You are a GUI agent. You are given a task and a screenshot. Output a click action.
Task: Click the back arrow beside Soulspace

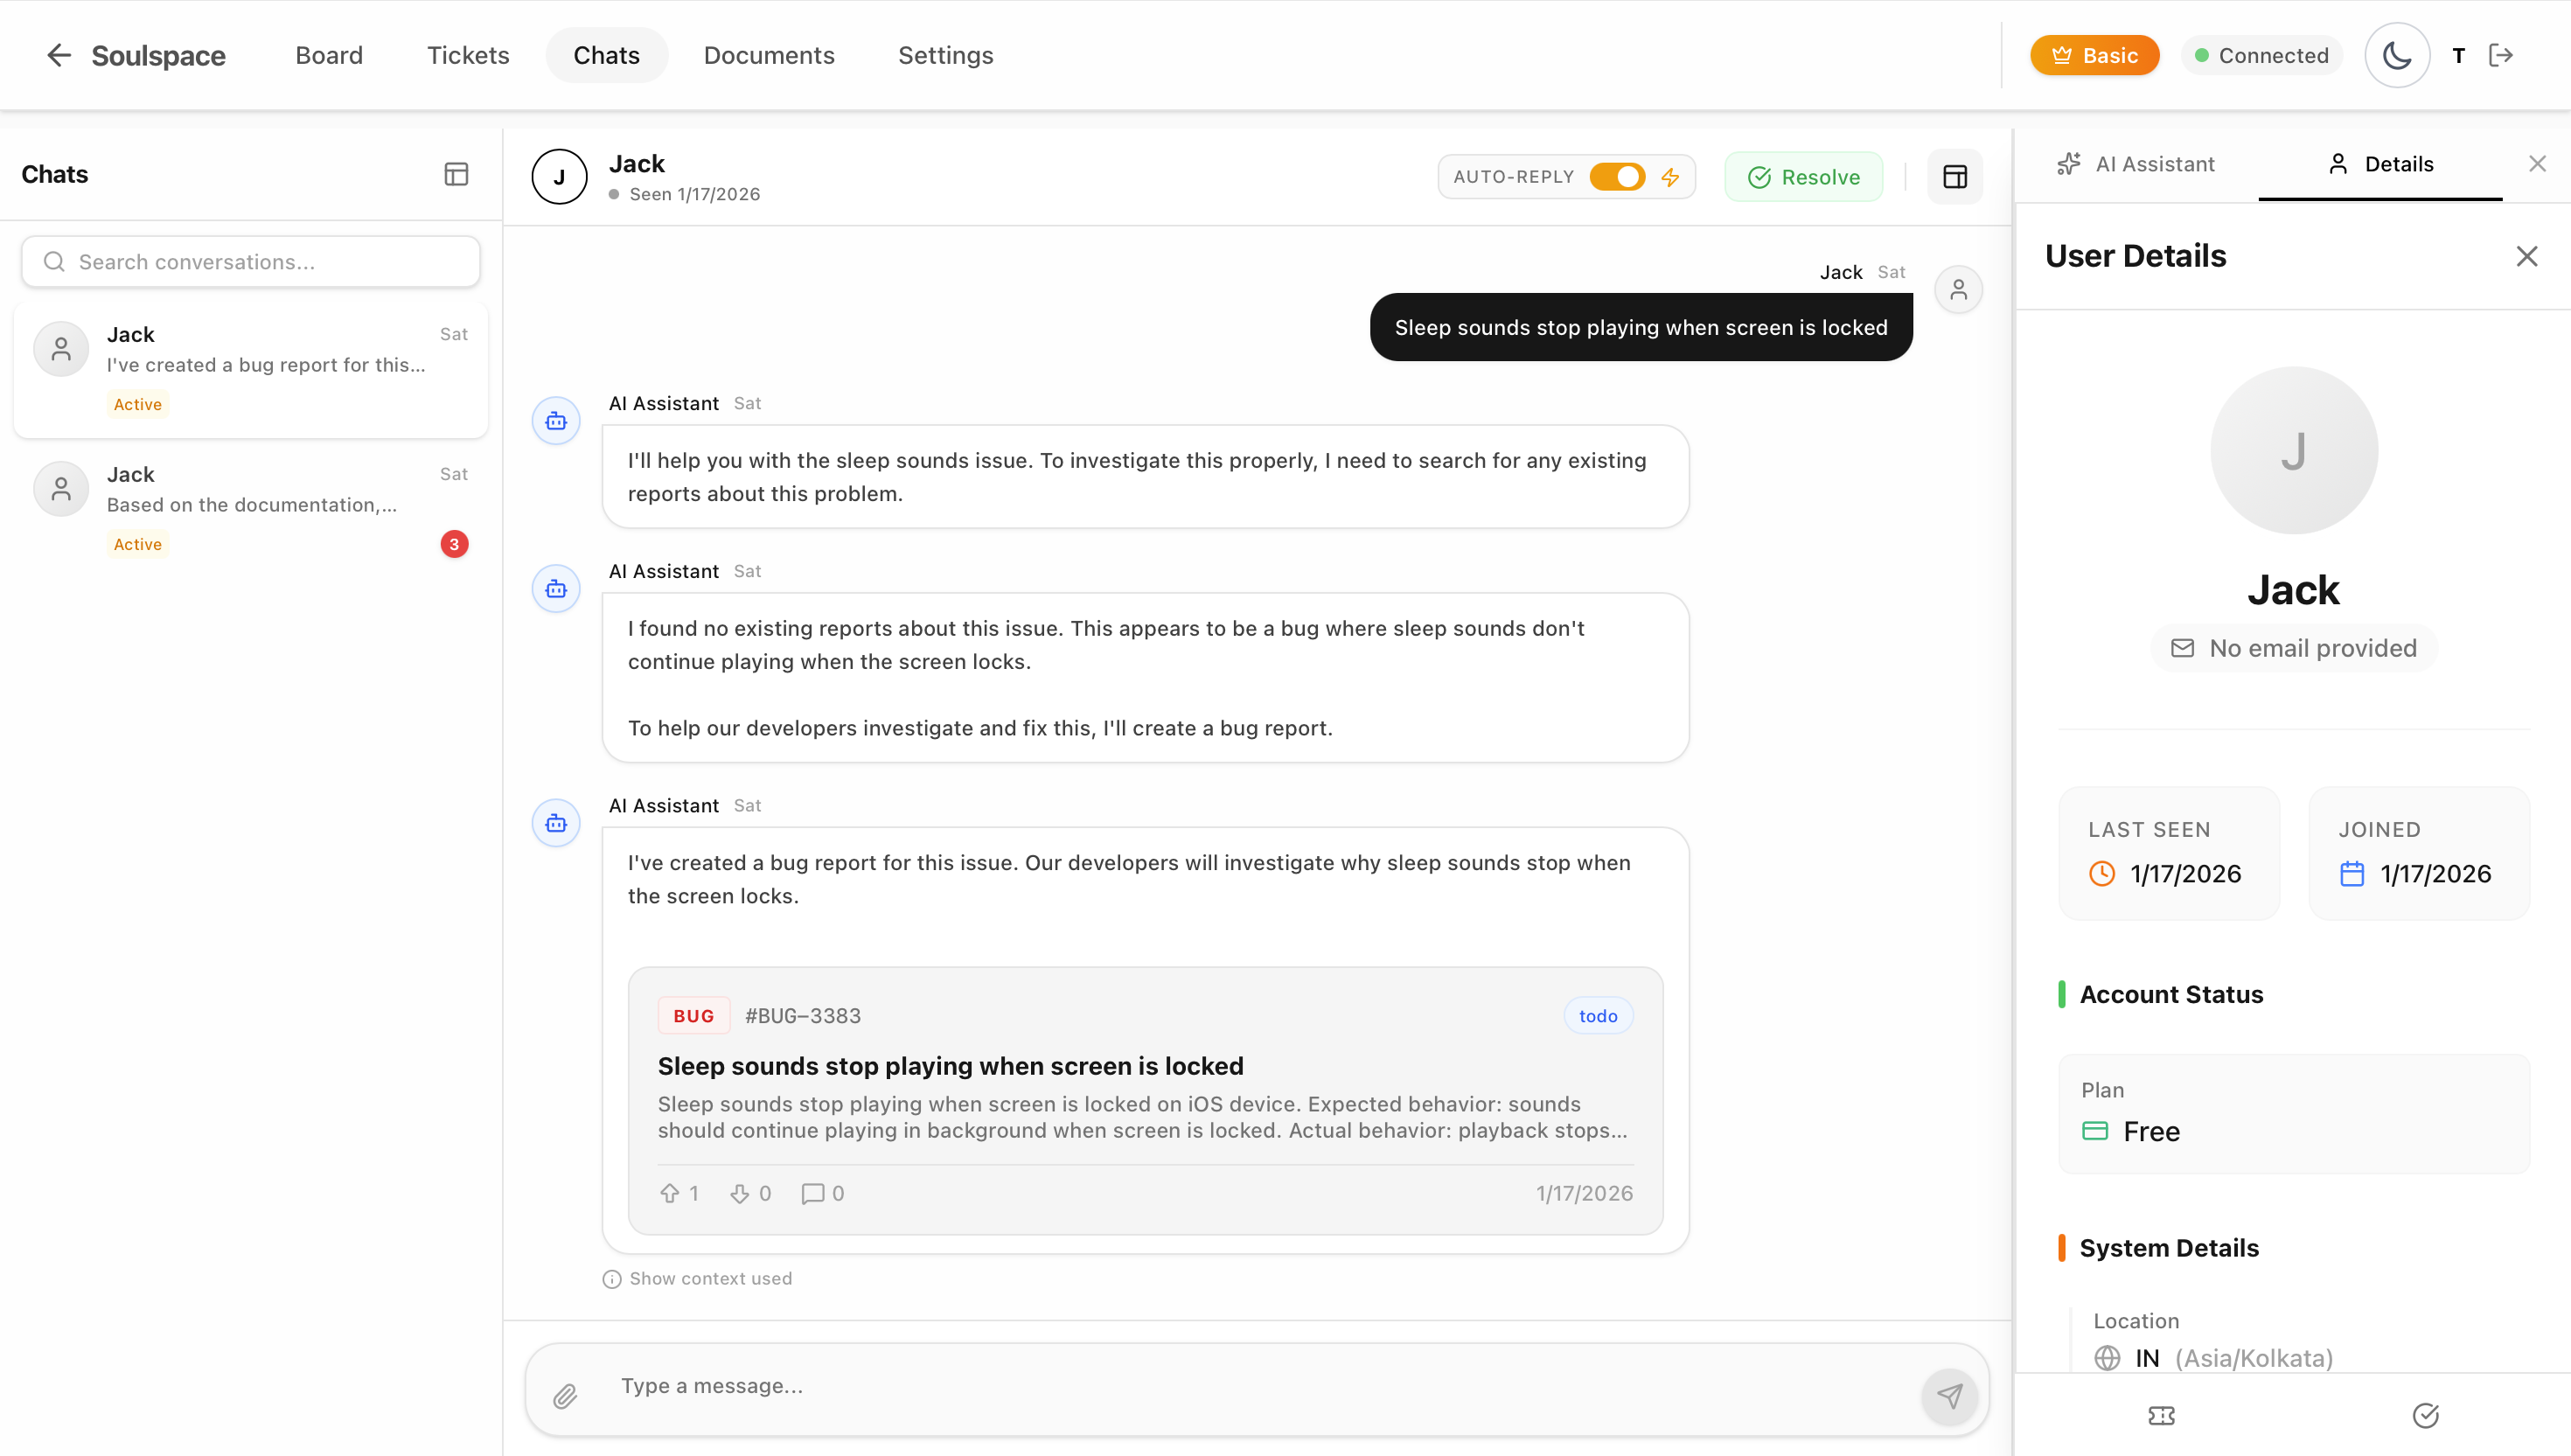pyautogui.click(x=59, y=55)
